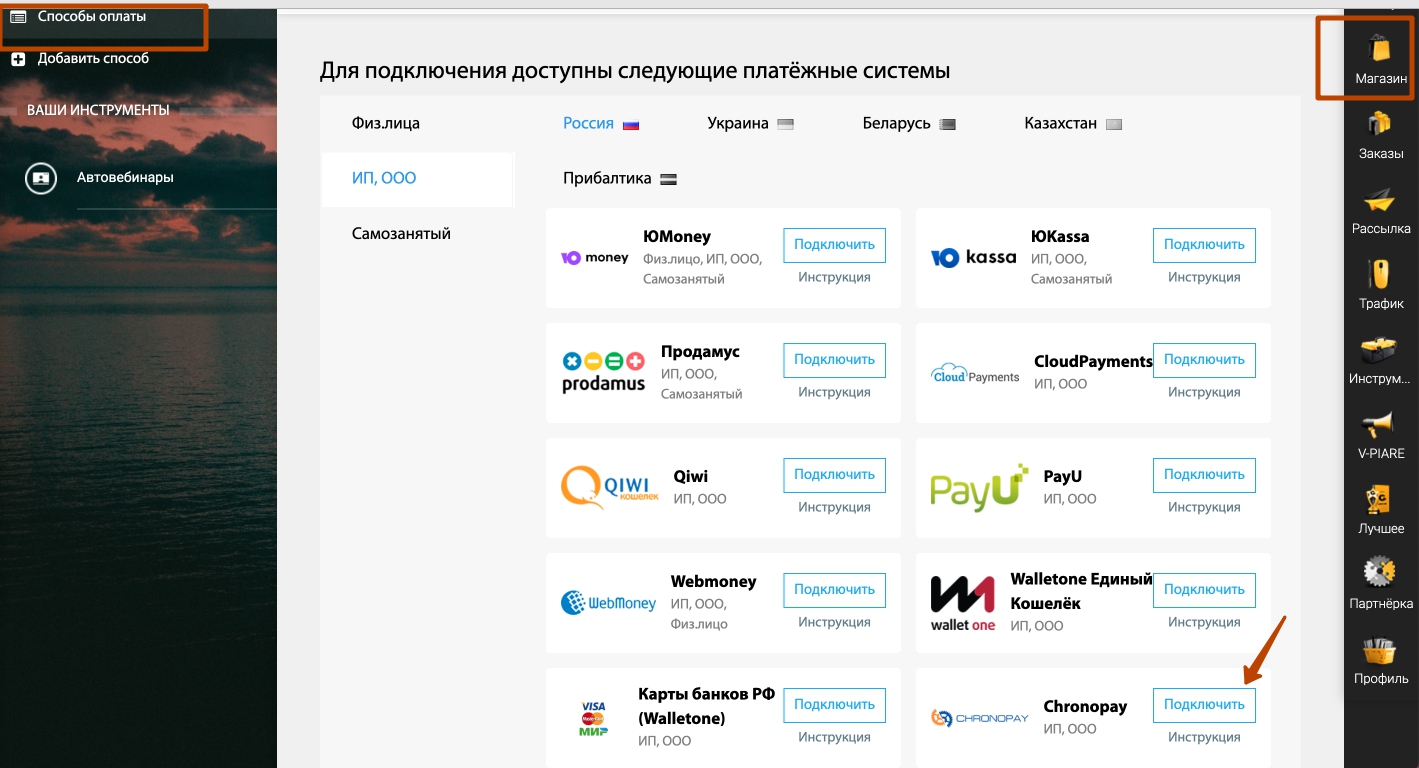1419x768 pixels.
Task: Open Добавить способ in the sidebar
Action: [x=93, y=59]
